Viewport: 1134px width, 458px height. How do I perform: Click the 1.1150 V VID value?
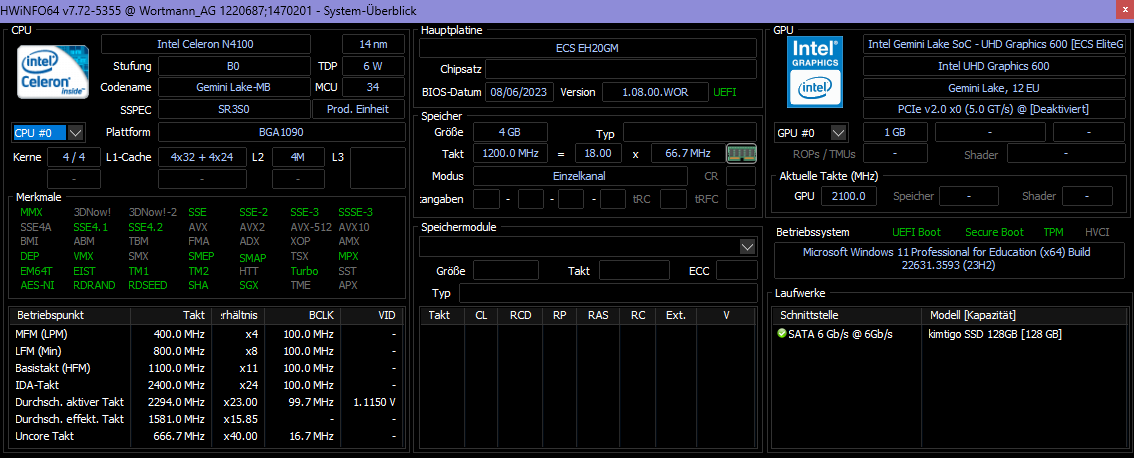pyautogui.click(x=375, y=402)
